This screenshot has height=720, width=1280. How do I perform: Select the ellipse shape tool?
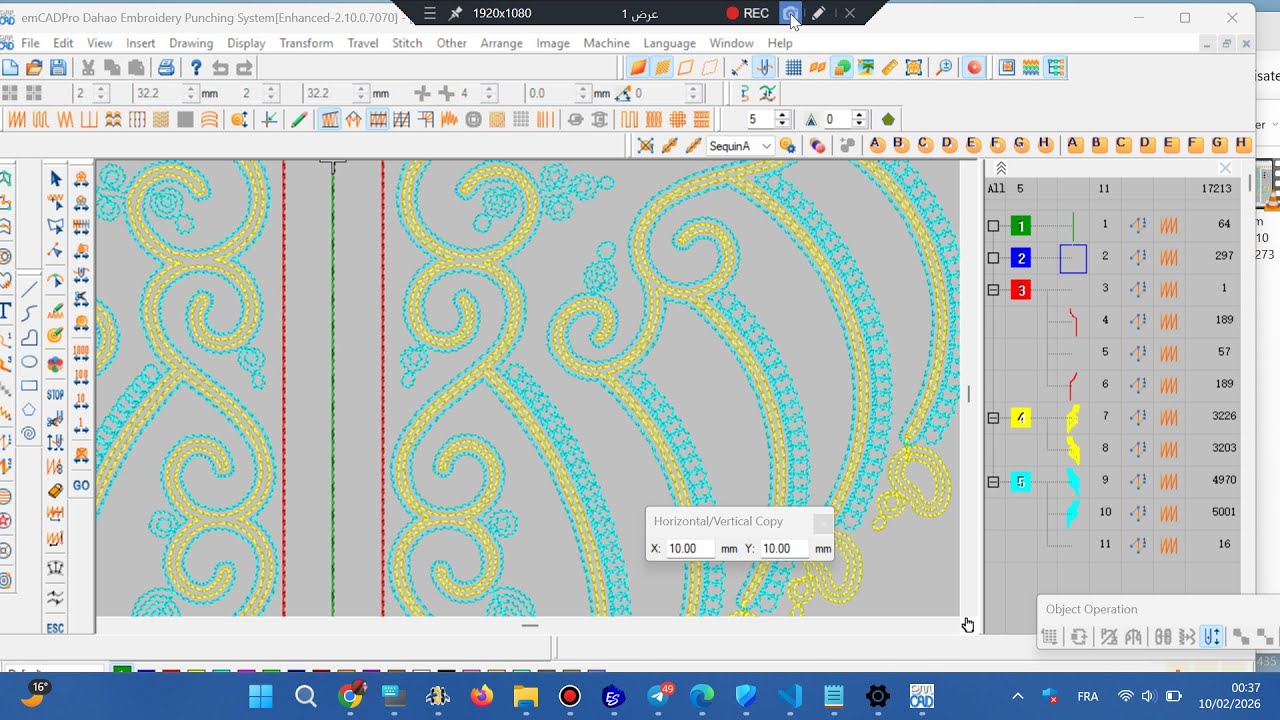click(x=29, y=361)
